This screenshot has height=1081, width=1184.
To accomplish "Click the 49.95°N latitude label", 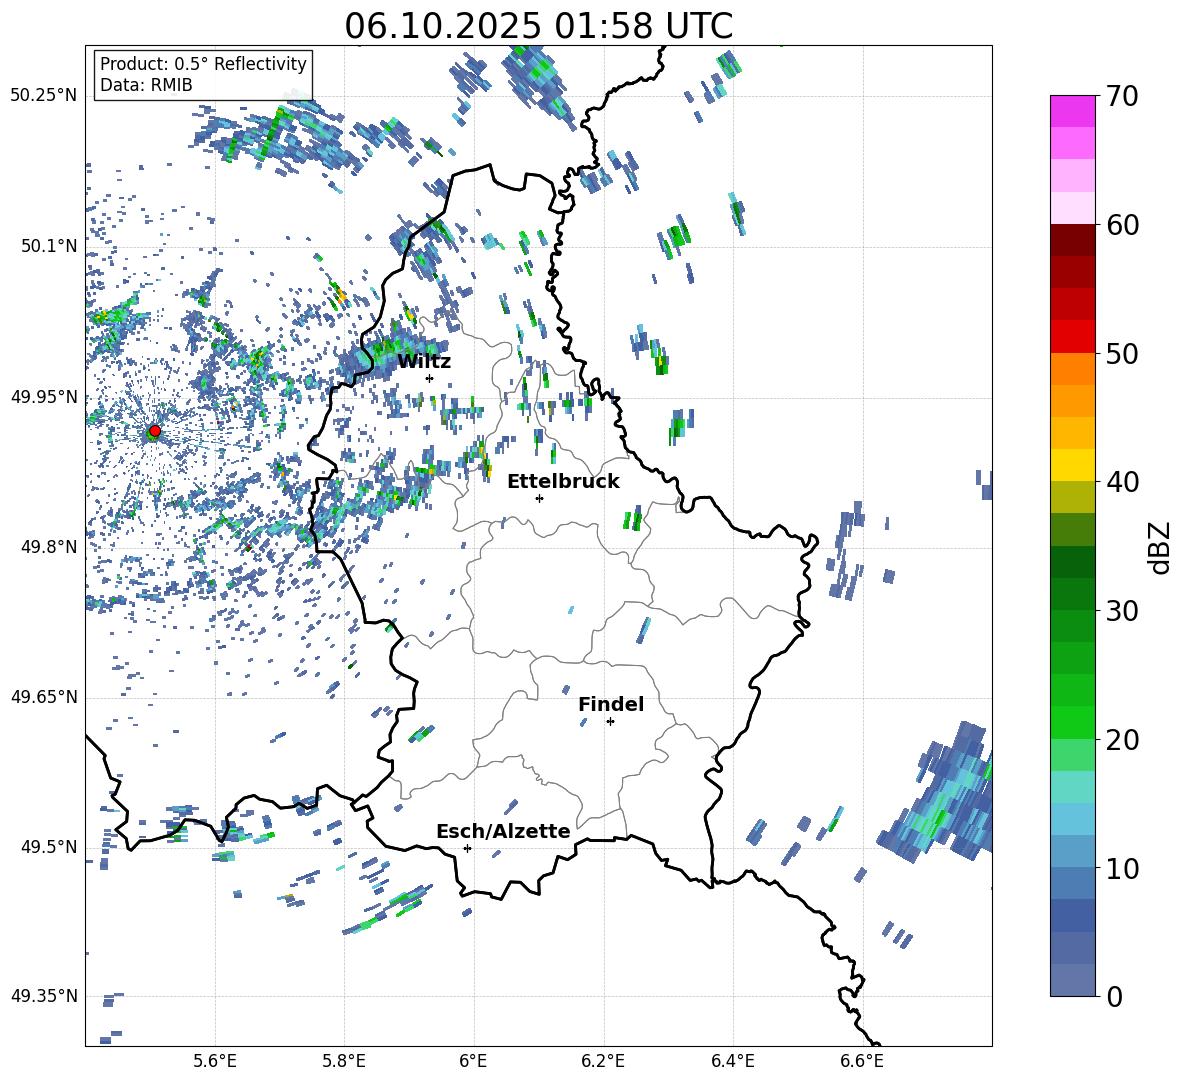I will (44, 397).
